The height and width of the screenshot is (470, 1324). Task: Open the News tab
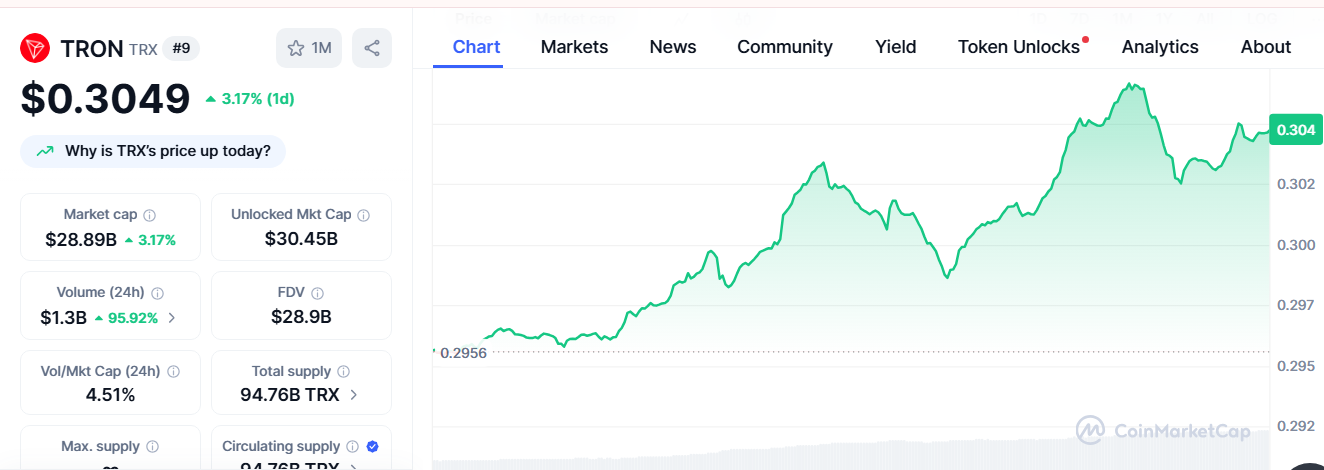673,47
